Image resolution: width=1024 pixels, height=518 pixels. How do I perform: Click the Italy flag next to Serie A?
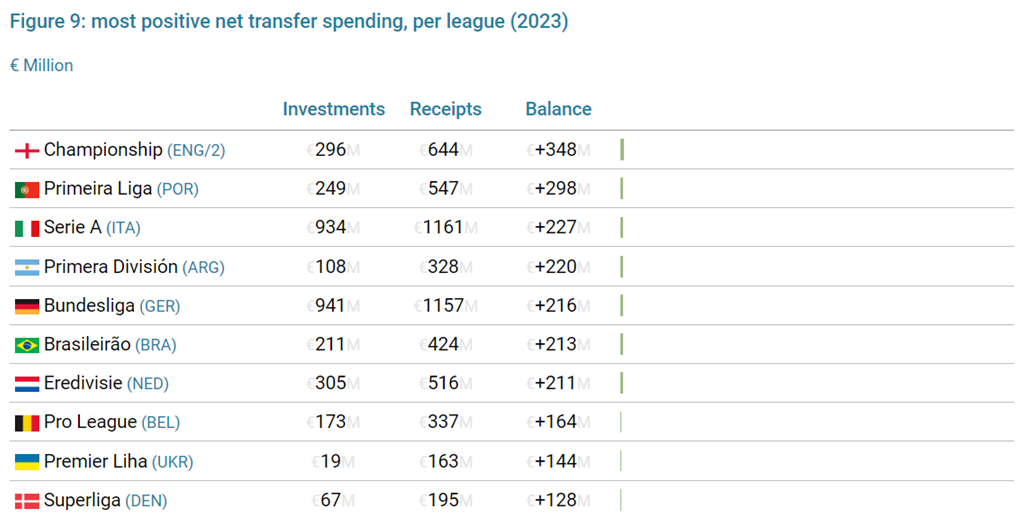[27, 229]
